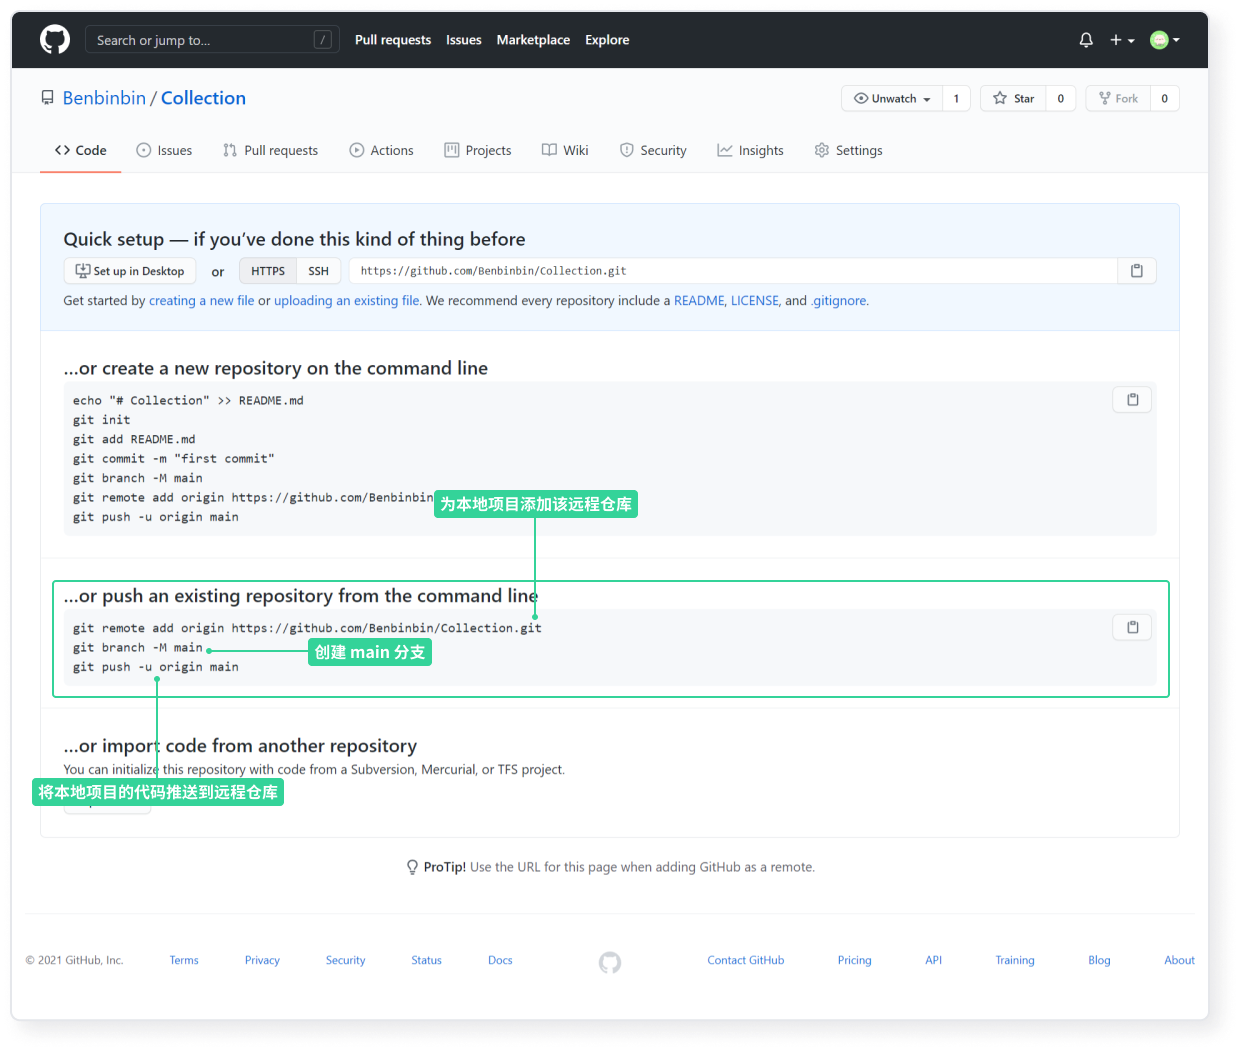Open the footer API link
The image size is (1240, 1052).
(934, 960)
